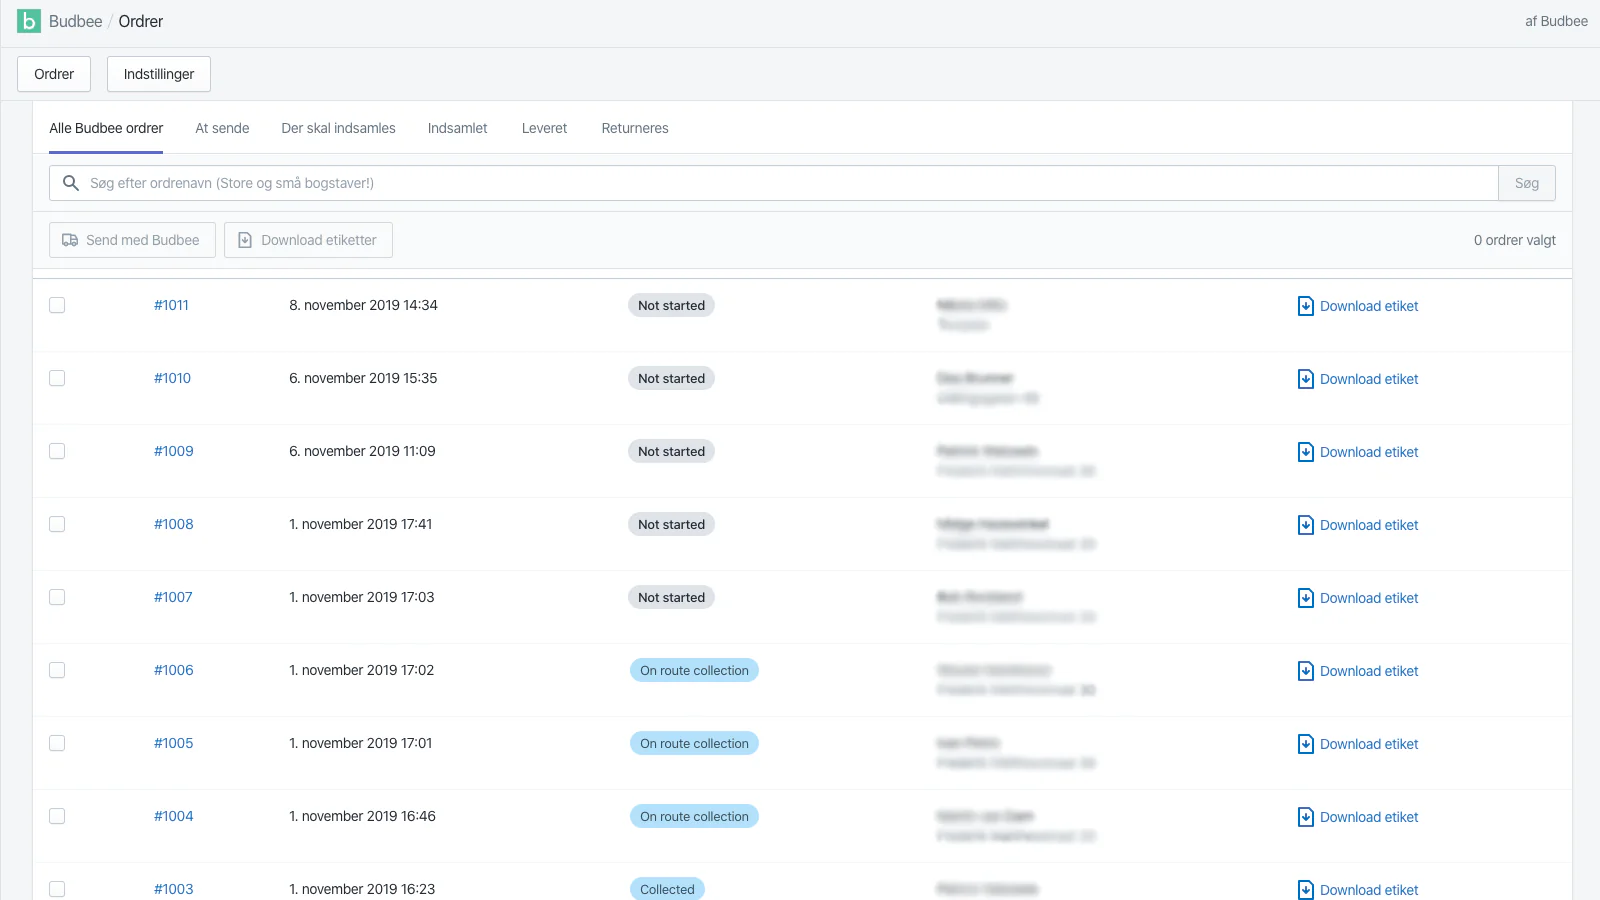Viewport: 1600px width, 900px height.
Task: Click the 0 ordrer valgt text
Action: click(x=1515, y=240)
